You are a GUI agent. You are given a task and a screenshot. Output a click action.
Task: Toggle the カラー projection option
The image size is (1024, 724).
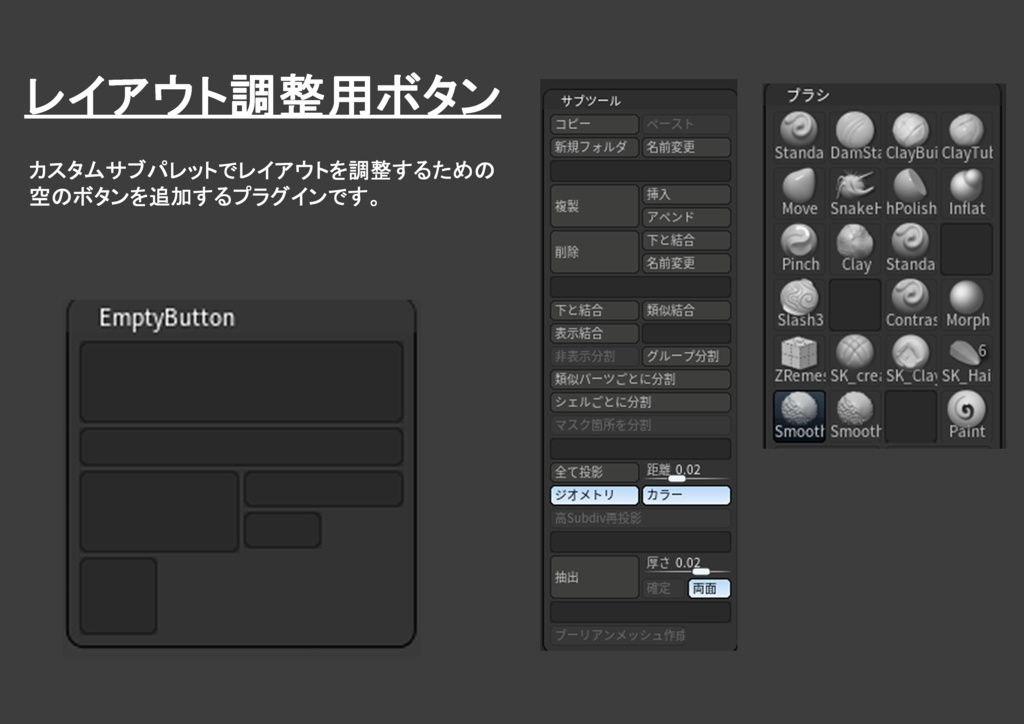(x=686, y=495)
